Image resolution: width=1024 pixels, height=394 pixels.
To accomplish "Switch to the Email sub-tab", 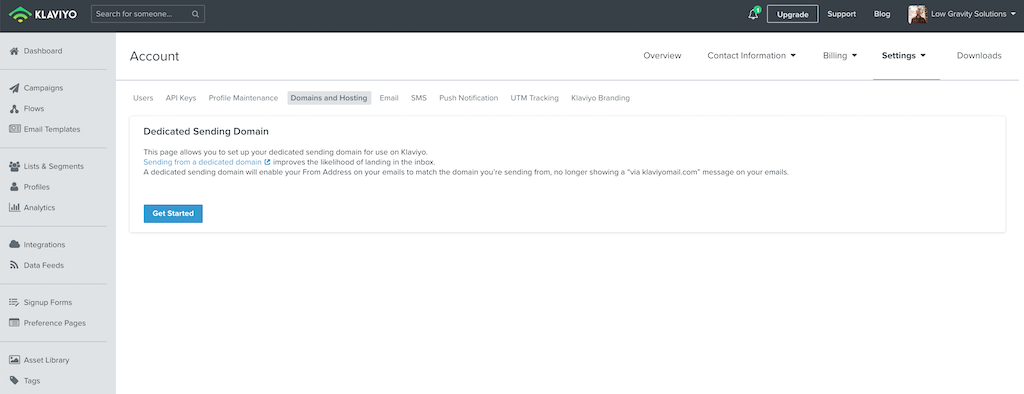I will (389, 98).
